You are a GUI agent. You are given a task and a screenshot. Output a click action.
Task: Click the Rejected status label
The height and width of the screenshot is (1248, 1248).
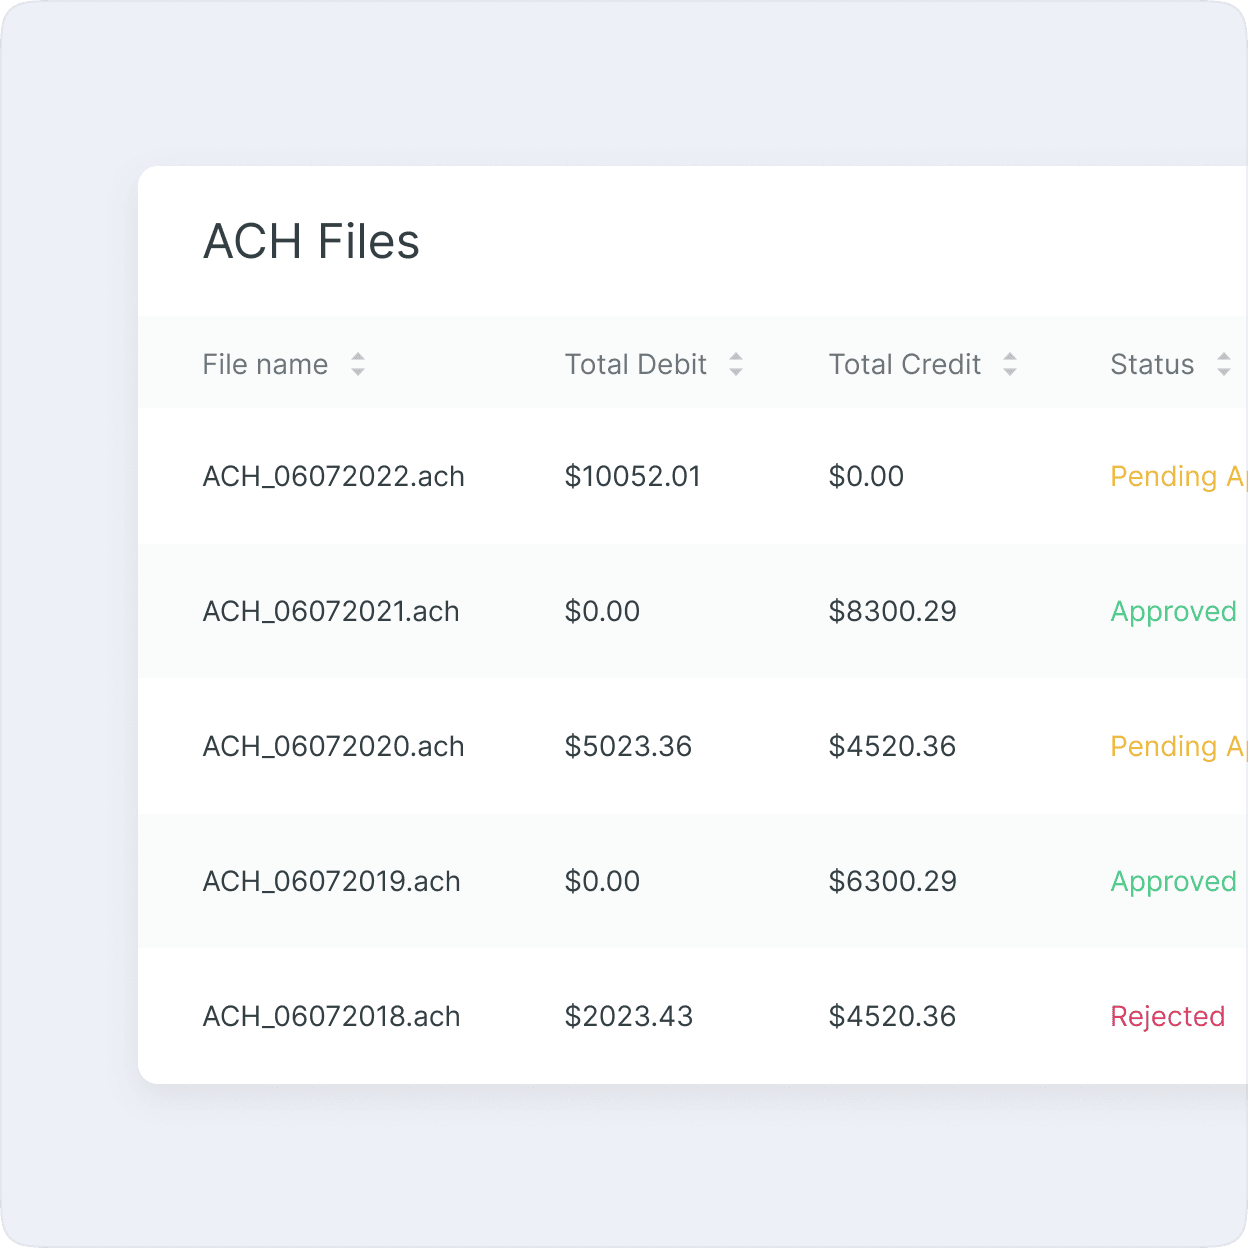pos(1167,1016)
